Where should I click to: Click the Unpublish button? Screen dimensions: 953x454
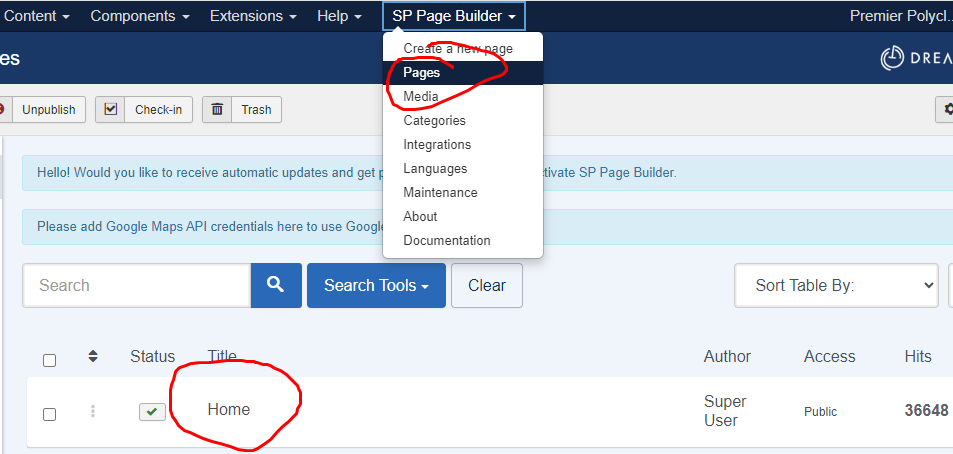(41, 110)
